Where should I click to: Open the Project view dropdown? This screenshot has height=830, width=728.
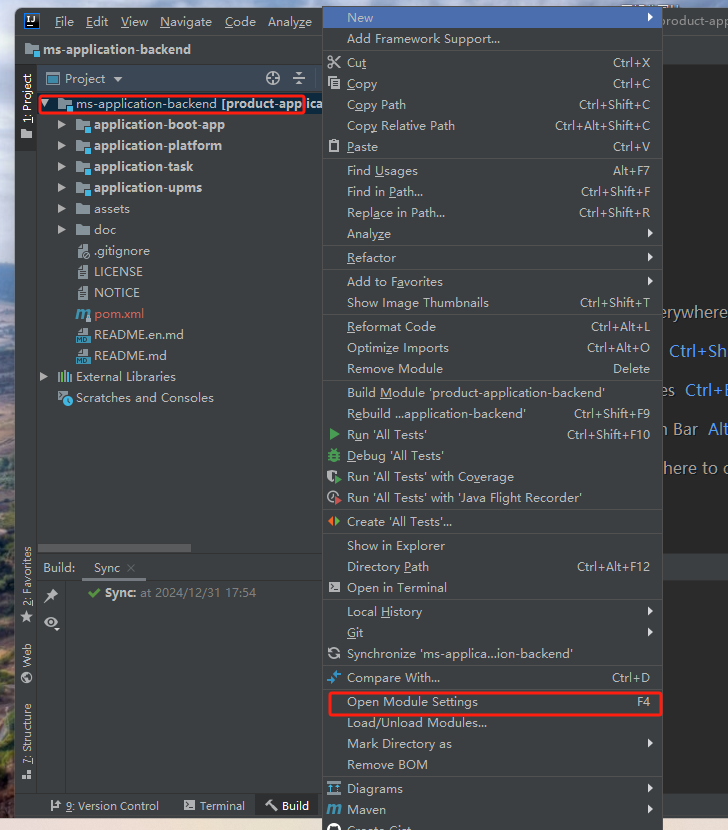[93, 78]
